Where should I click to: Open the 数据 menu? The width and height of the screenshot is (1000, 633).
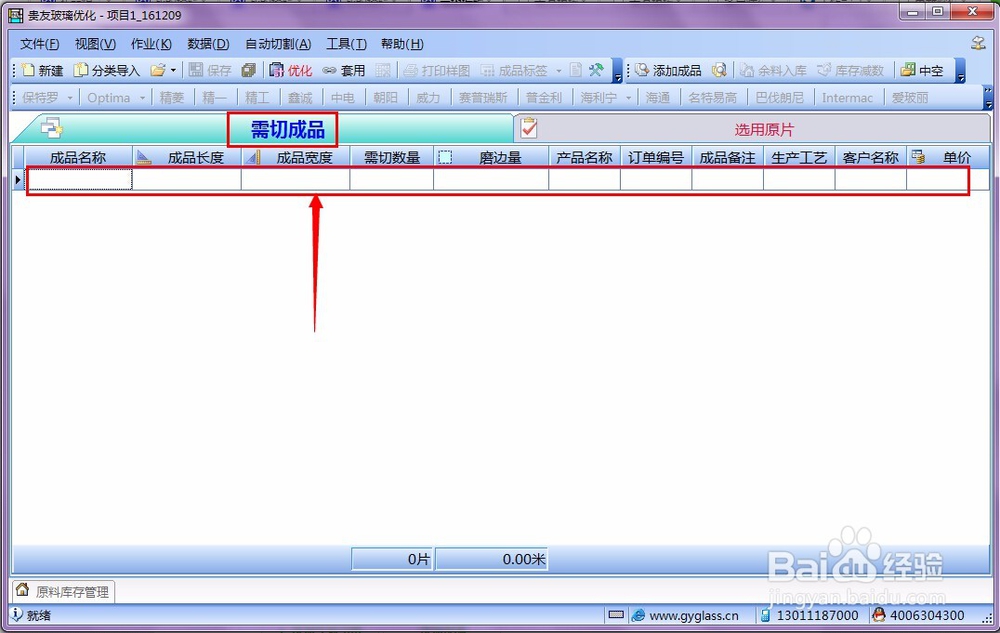(x=207, y=44)
